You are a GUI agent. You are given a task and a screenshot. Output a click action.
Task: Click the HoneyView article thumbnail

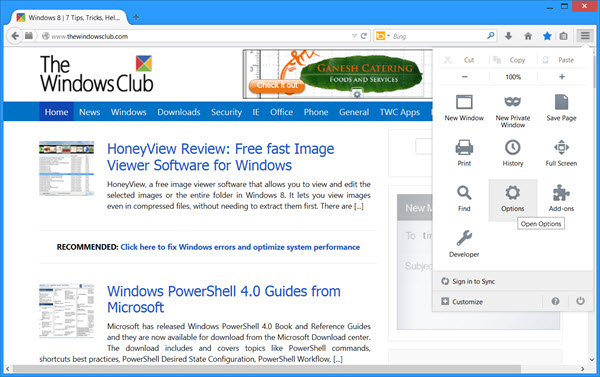click(66, 168)
